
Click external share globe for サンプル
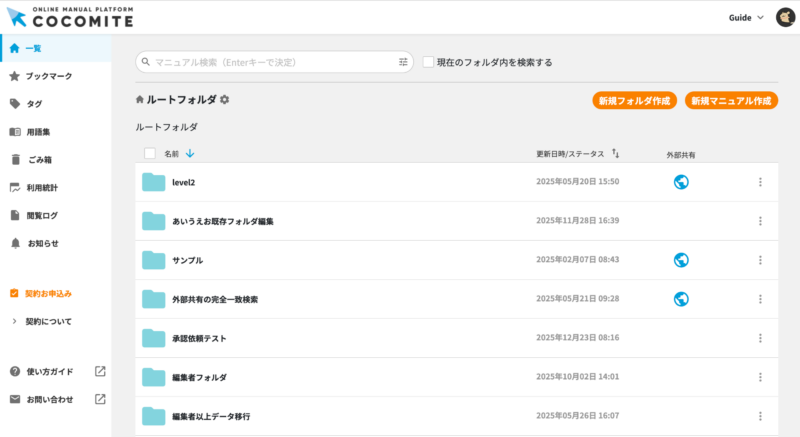(681, 260)
